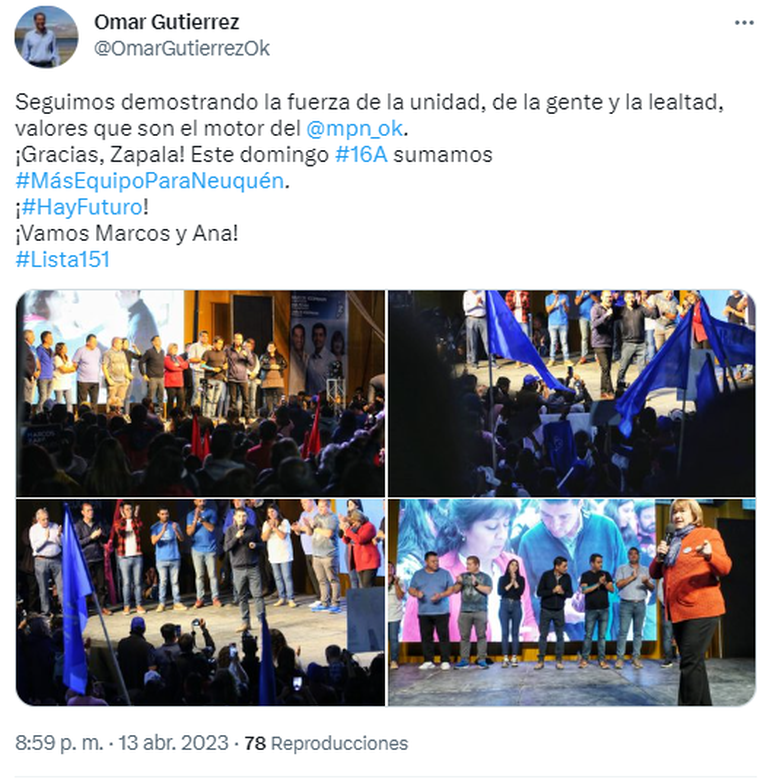Click the woman holding microphone in photo

(692, 602)
